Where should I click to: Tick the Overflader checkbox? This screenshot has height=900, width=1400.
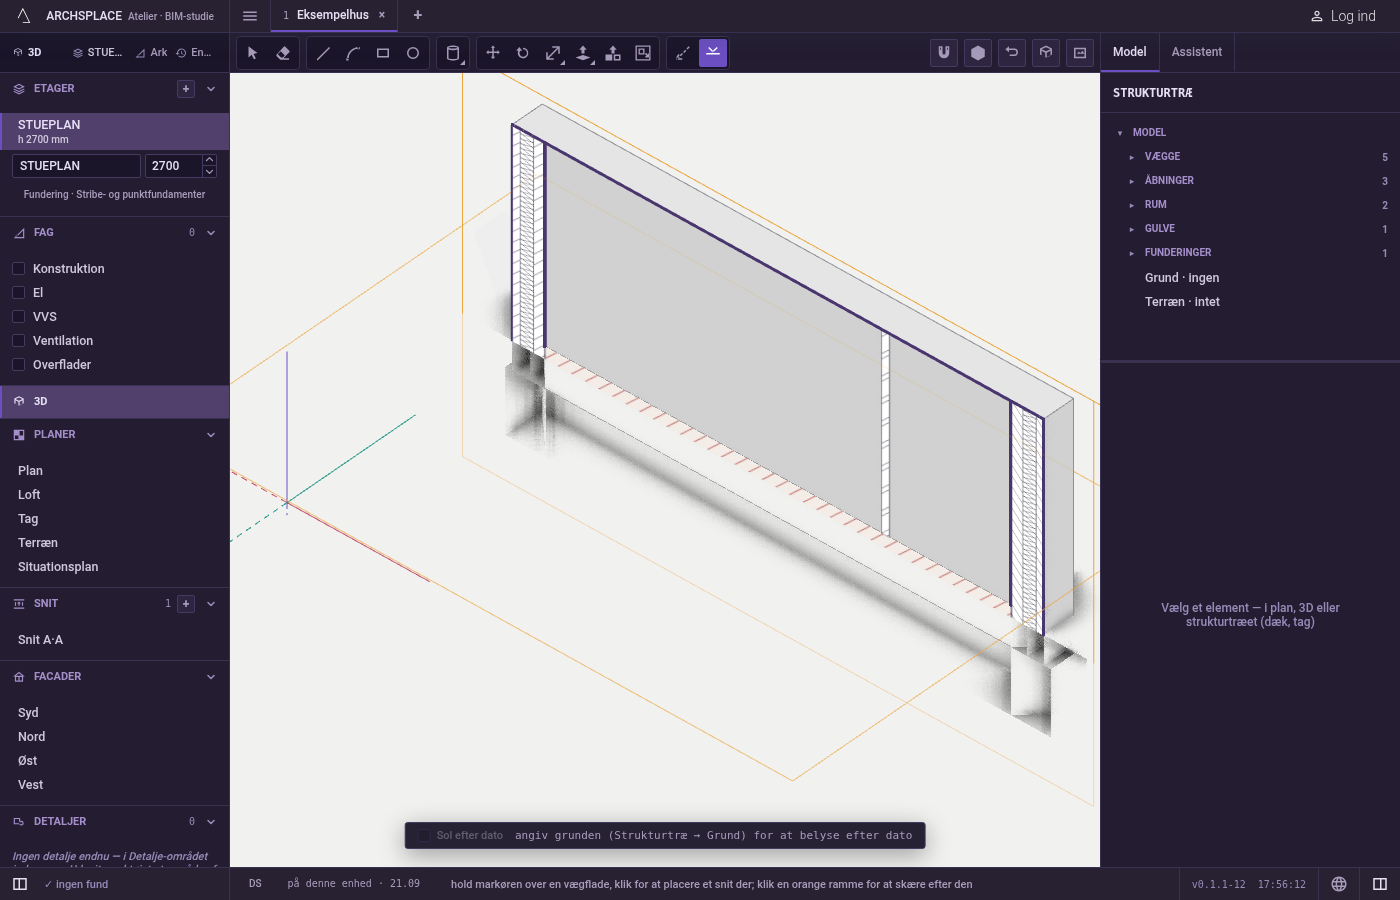[x=18, y=364]
